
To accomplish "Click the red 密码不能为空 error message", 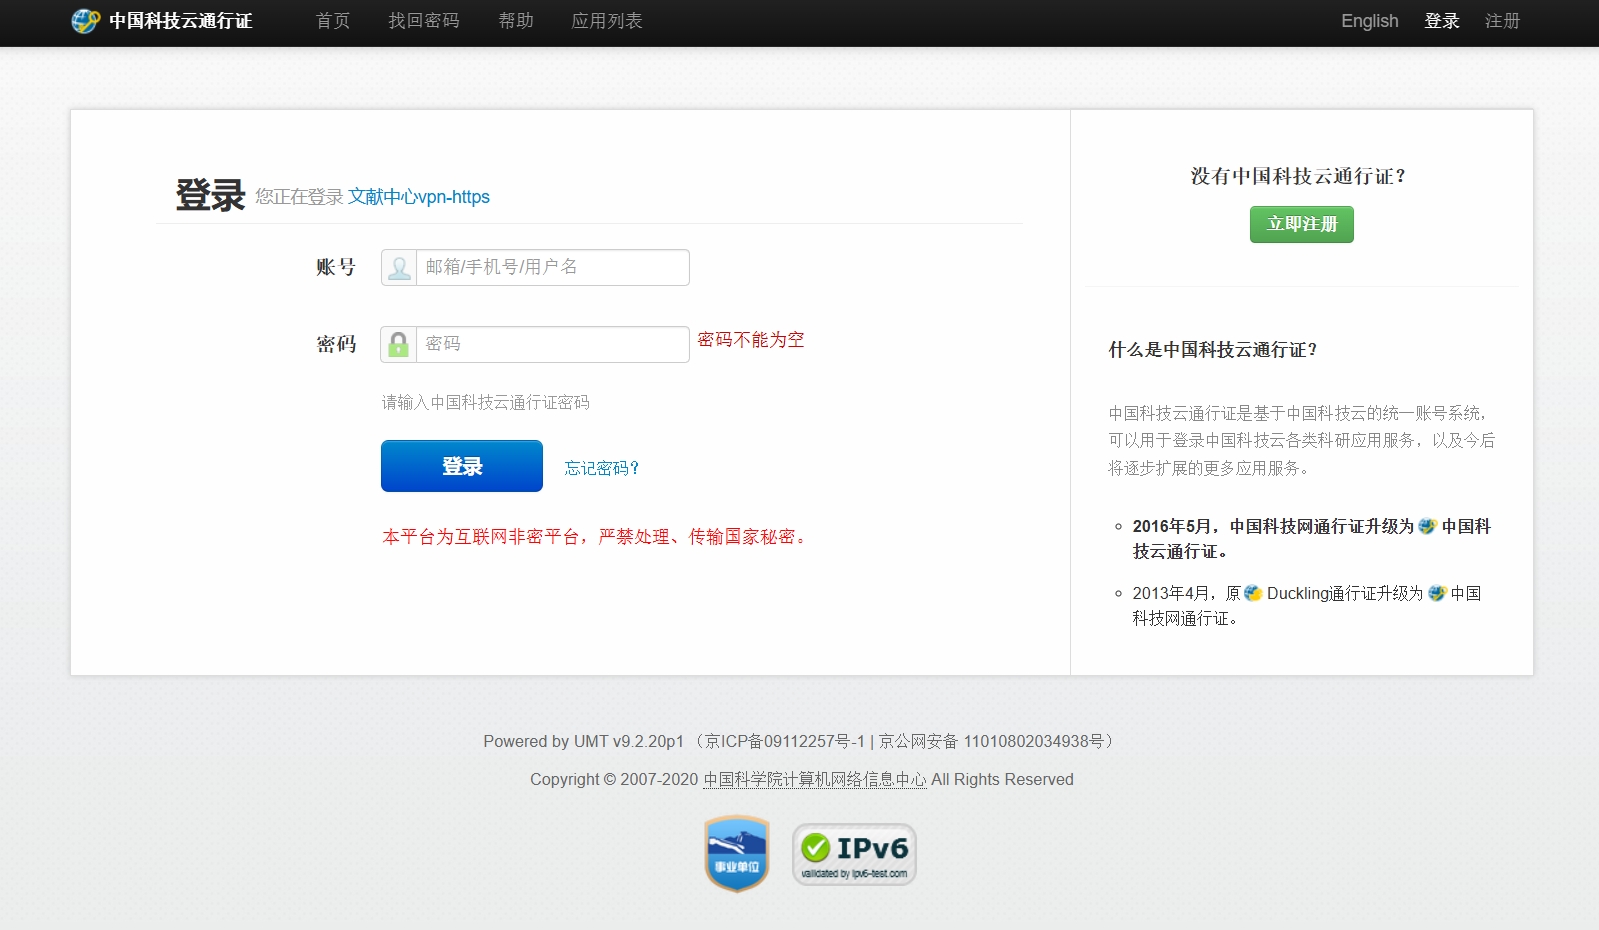I will [751, 340].
